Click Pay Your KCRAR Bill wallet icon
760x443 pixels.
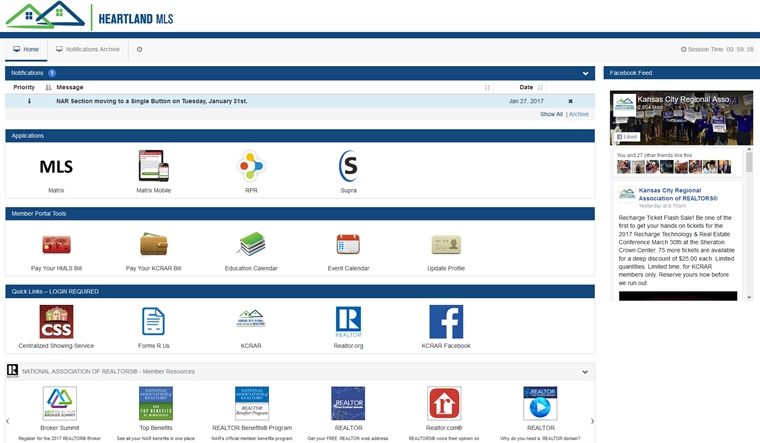pyautogui.click(x=154, y=244)
